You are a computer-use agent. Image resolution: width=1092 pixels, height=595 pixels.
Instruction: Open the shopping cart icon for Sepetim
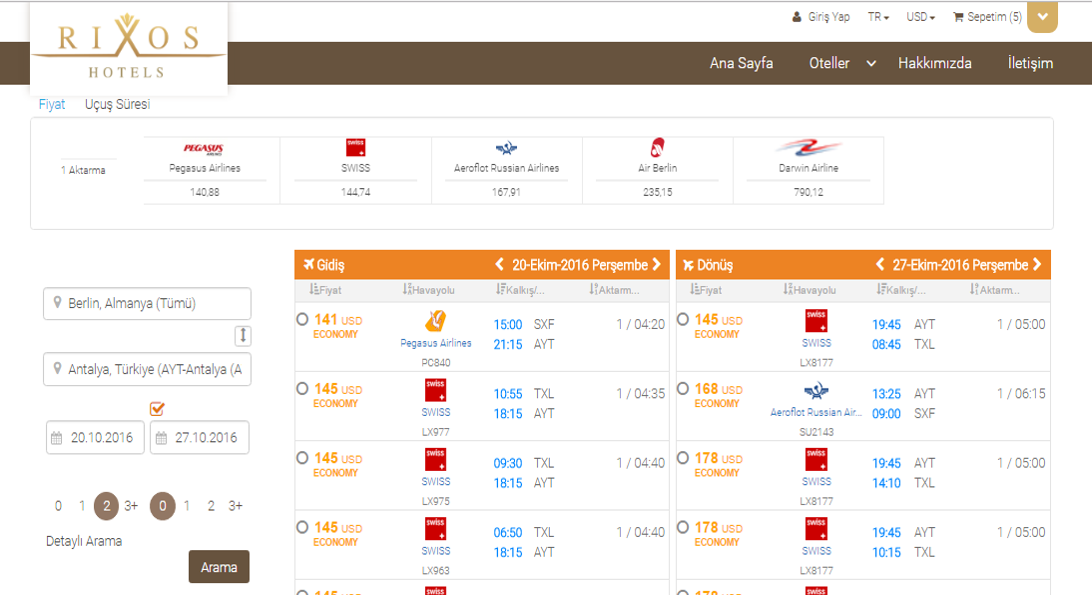(958, 17)
